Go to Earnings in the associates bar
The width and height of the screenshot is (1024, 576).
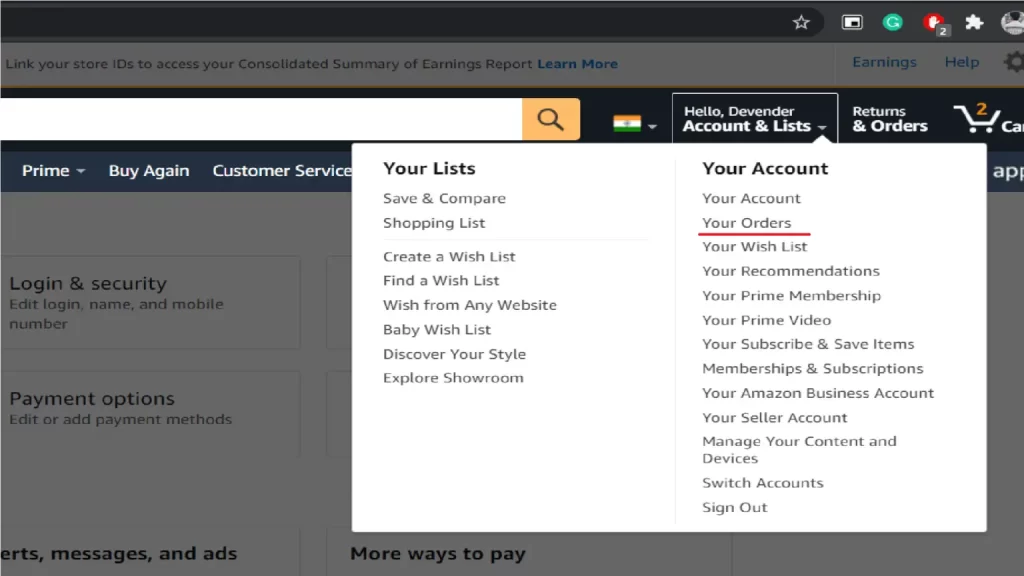884,62
